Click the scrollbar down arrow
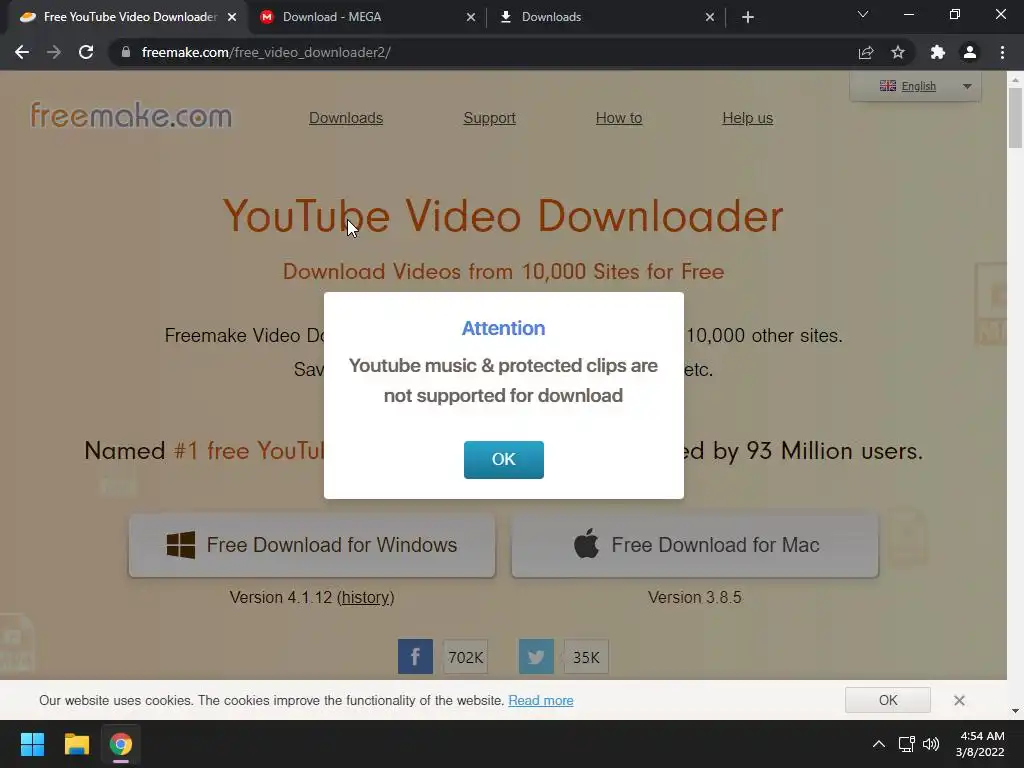1024x768 pixels. coord(1015,711)
